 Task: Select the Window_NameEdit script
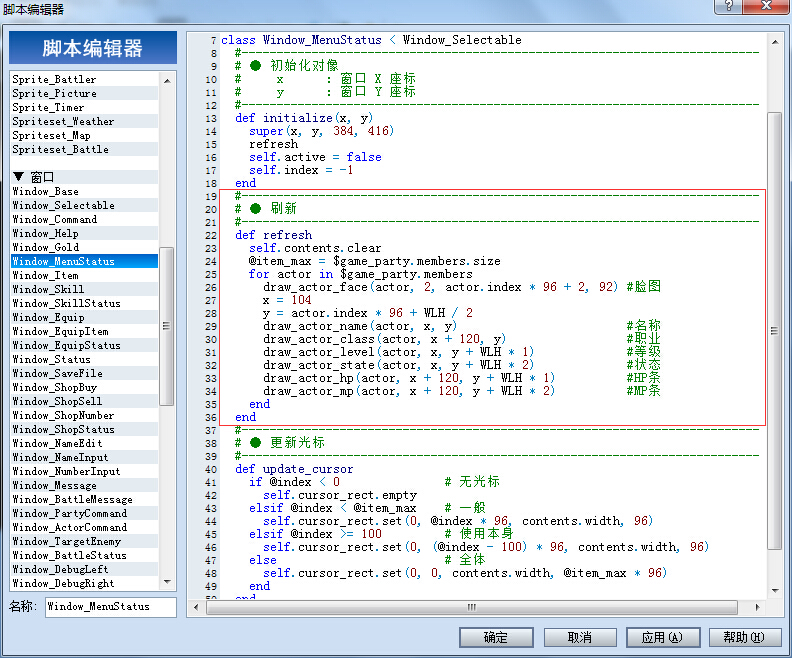(84, 443)
